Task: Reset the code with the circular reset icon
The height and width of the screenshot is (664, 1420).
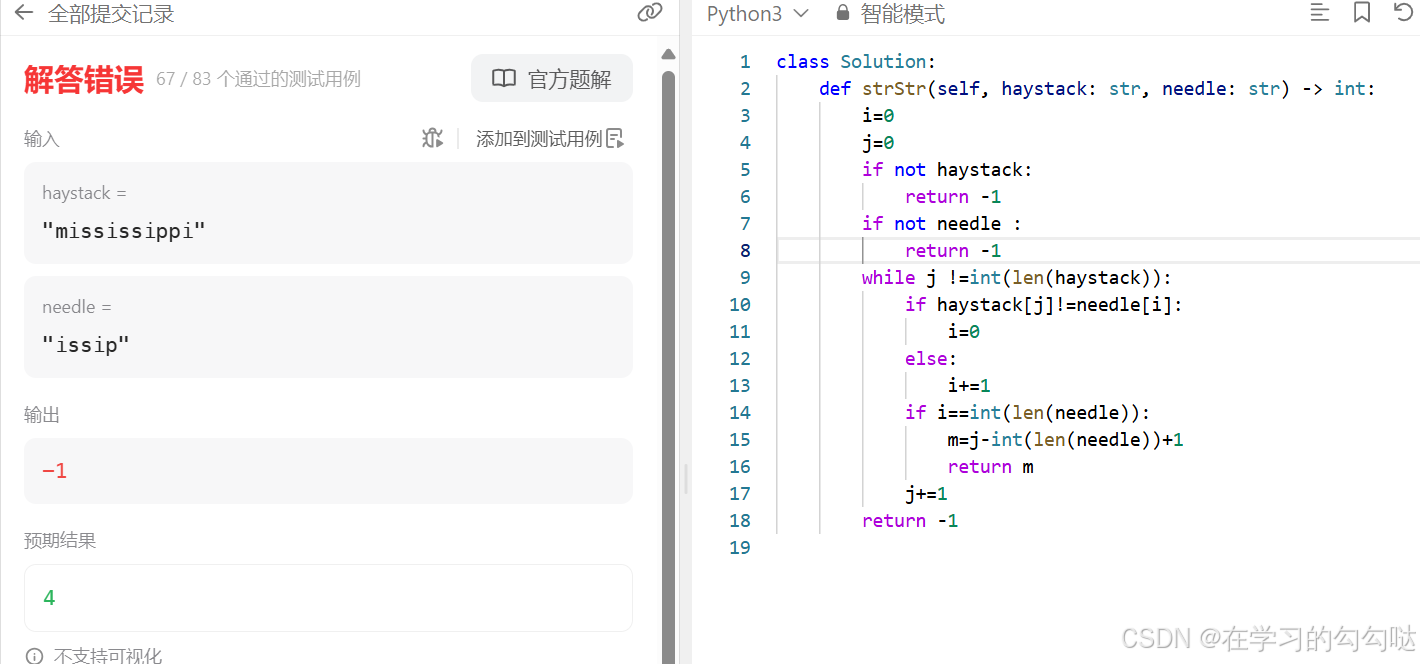Action: point(1403,13)
